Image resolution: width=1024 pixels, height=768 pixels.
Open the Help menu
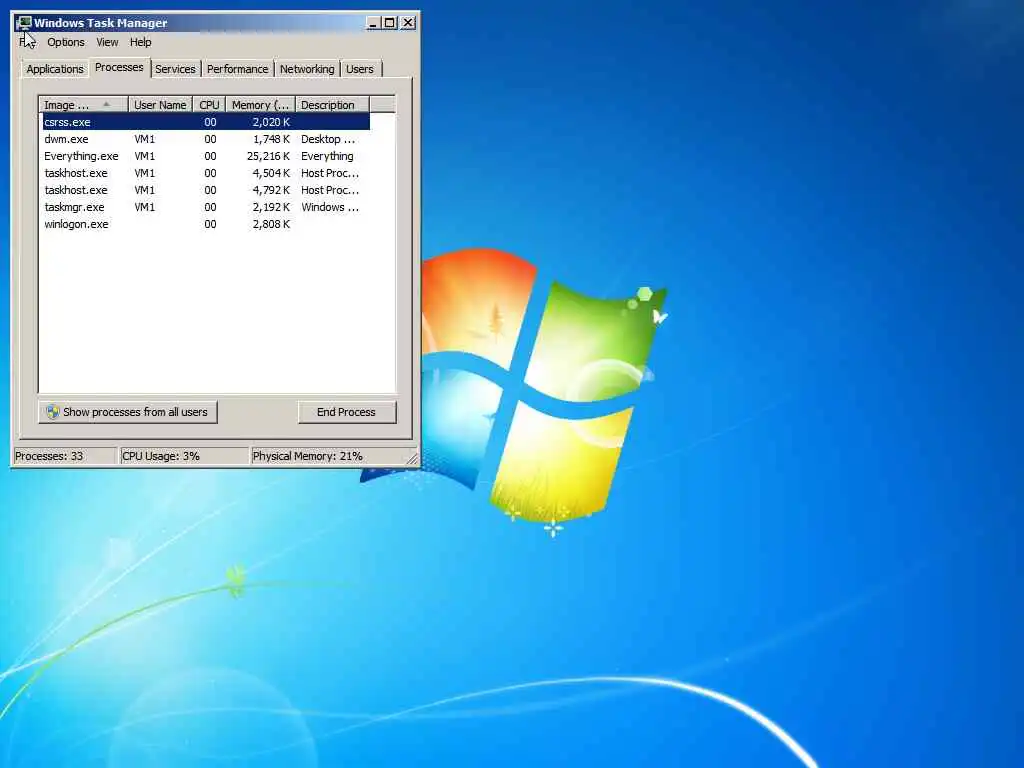tap(140, 42)
